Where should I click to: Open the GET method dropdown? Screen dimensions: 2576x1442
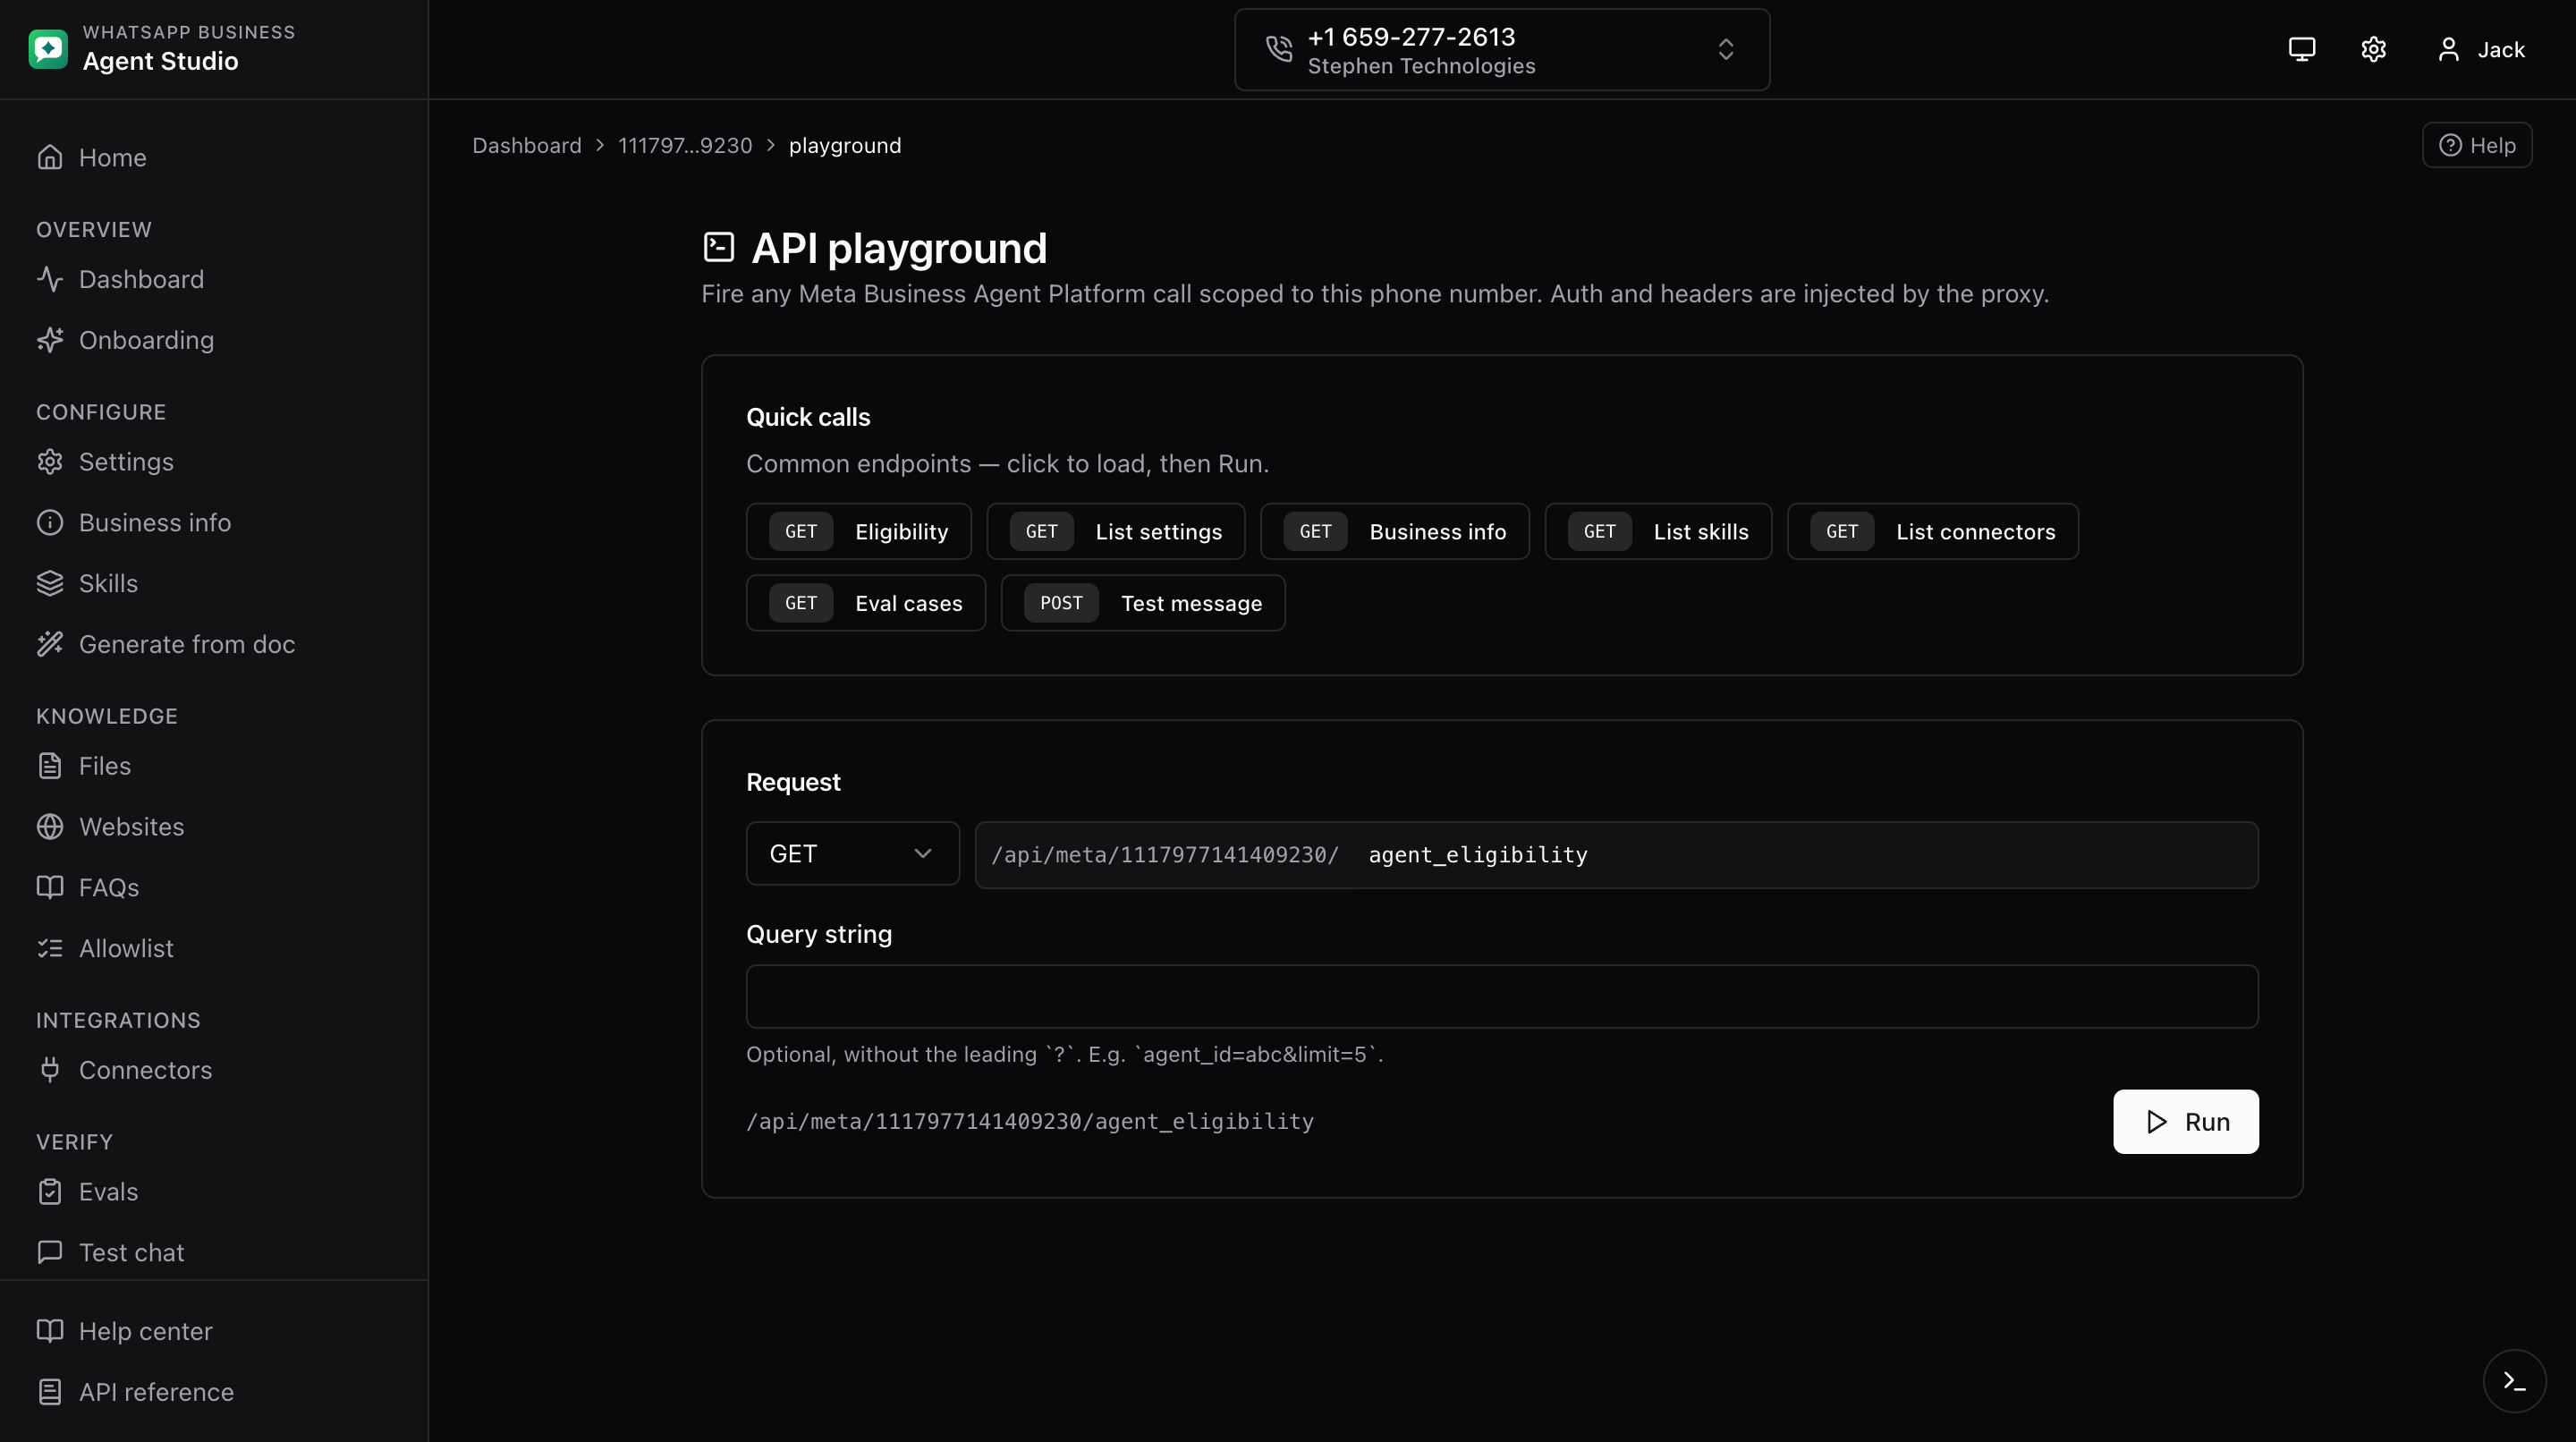click(852, 854)
